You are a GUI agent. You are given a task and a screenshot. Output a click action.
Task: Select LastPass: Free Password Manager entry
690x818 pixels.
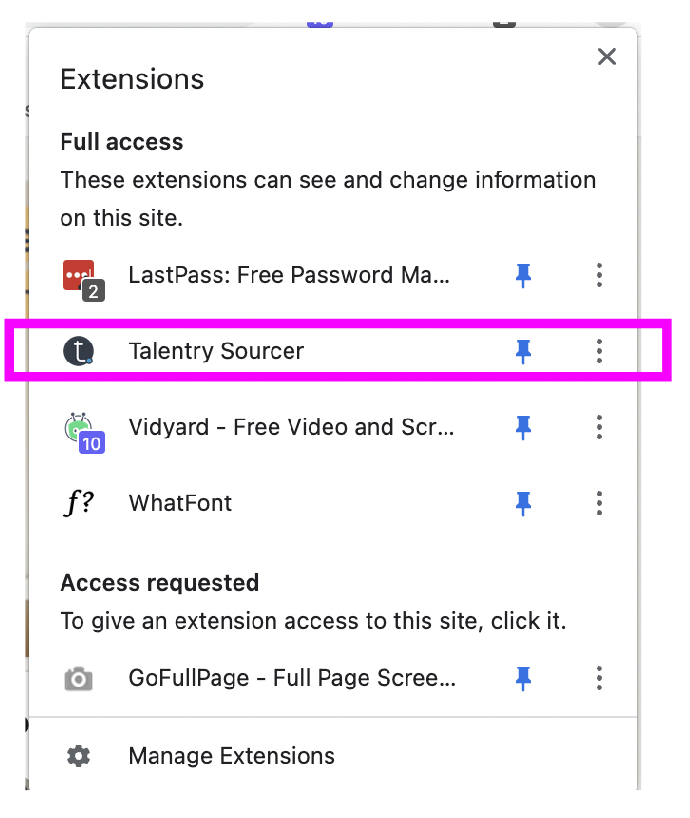click(x=289, y=275)
